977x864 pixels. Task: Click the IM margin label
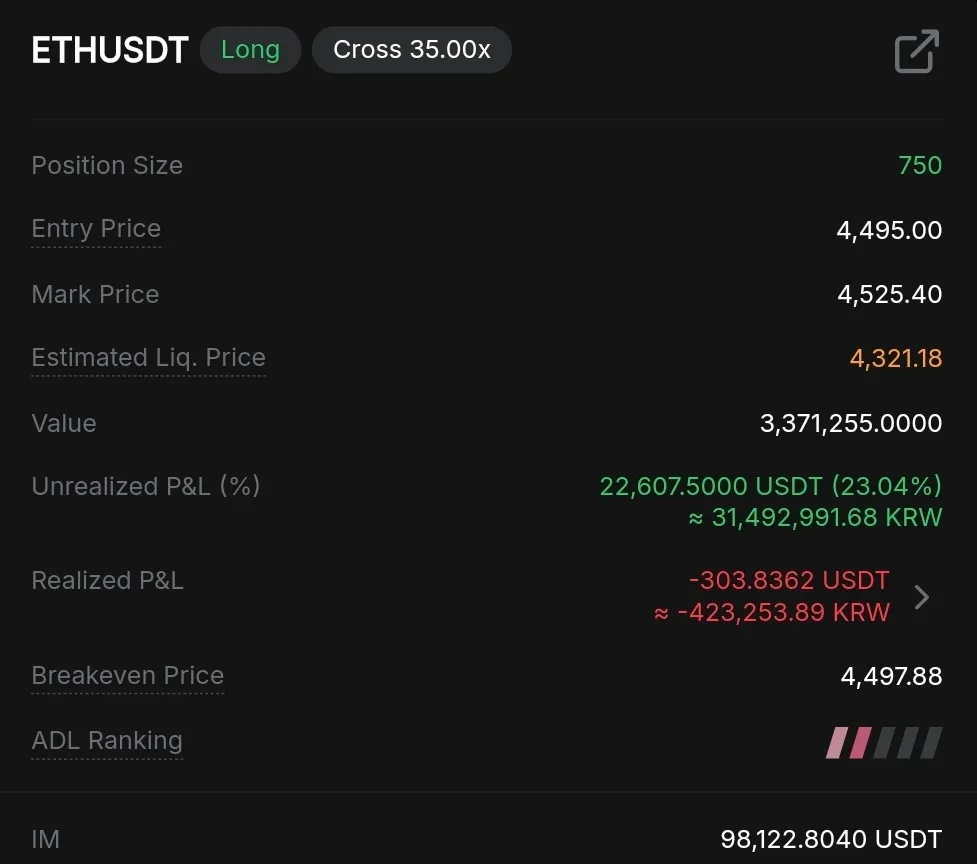pos(46,839)
